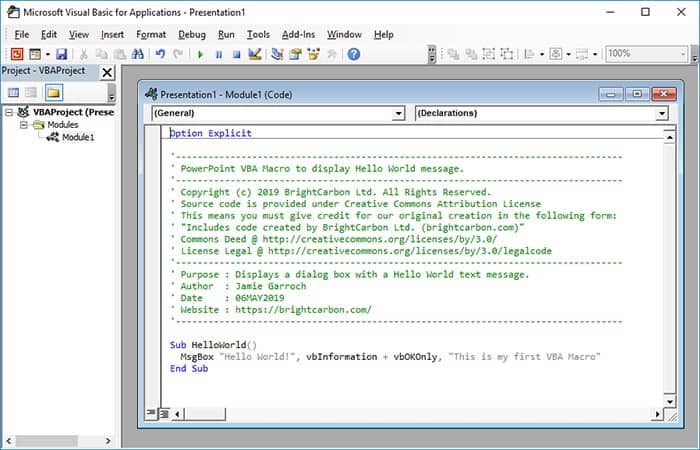Click the code window right scroll arrow
Image resolution: width=700 pixels, height=450 pixels.
pos(657,414)
